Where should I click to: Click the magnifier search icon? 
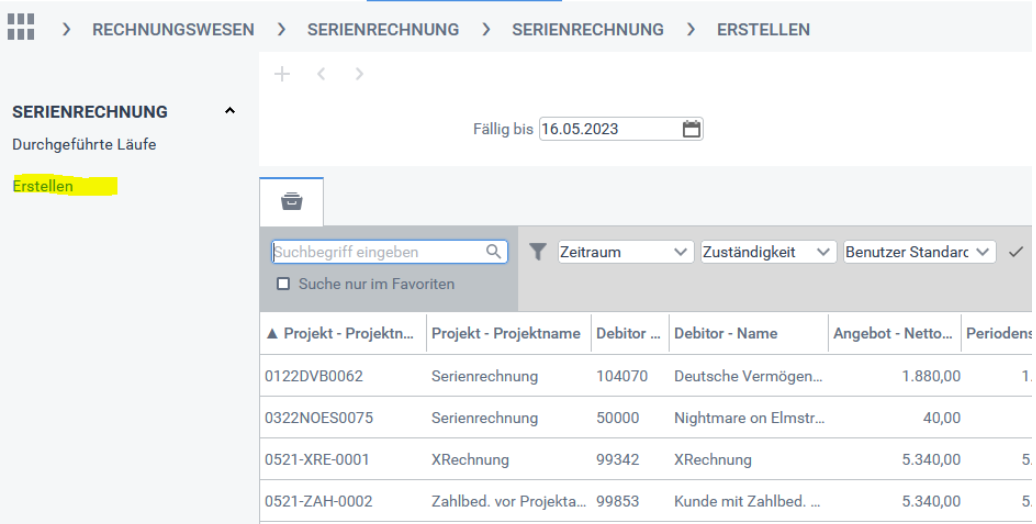click(x=494, y=252)
